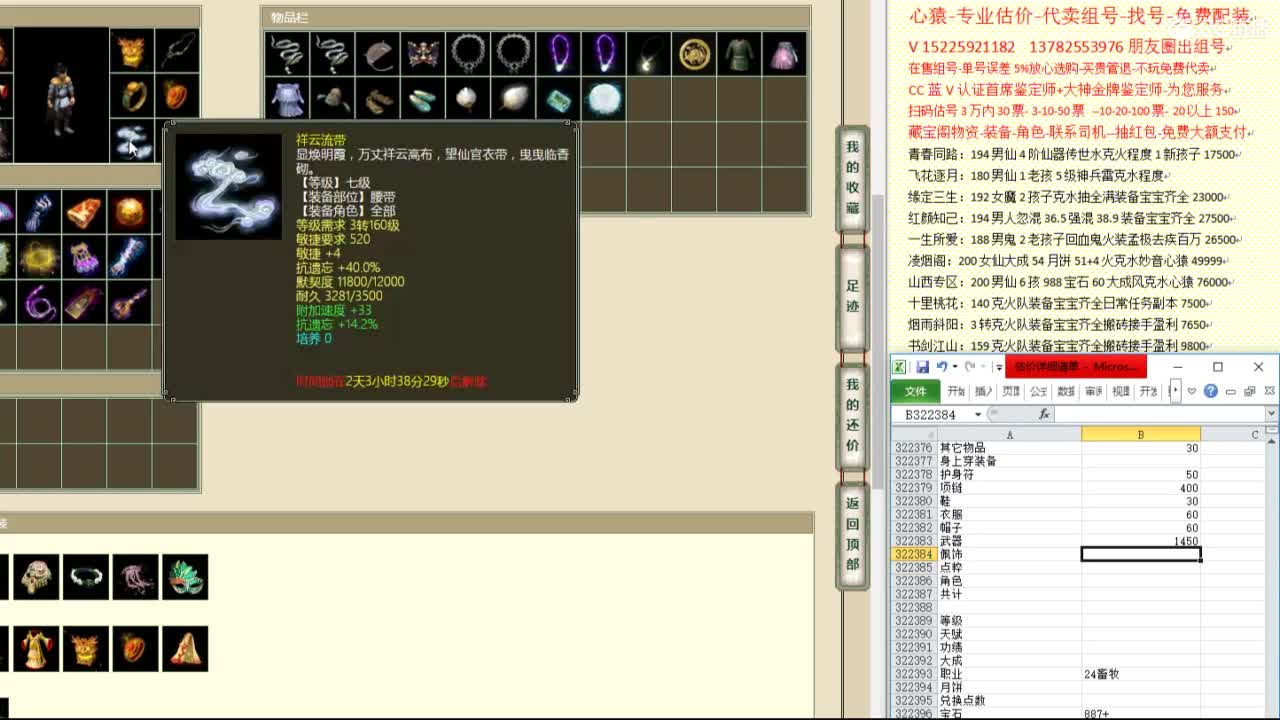Click the white fluffy fan item icon

(513, 97)
